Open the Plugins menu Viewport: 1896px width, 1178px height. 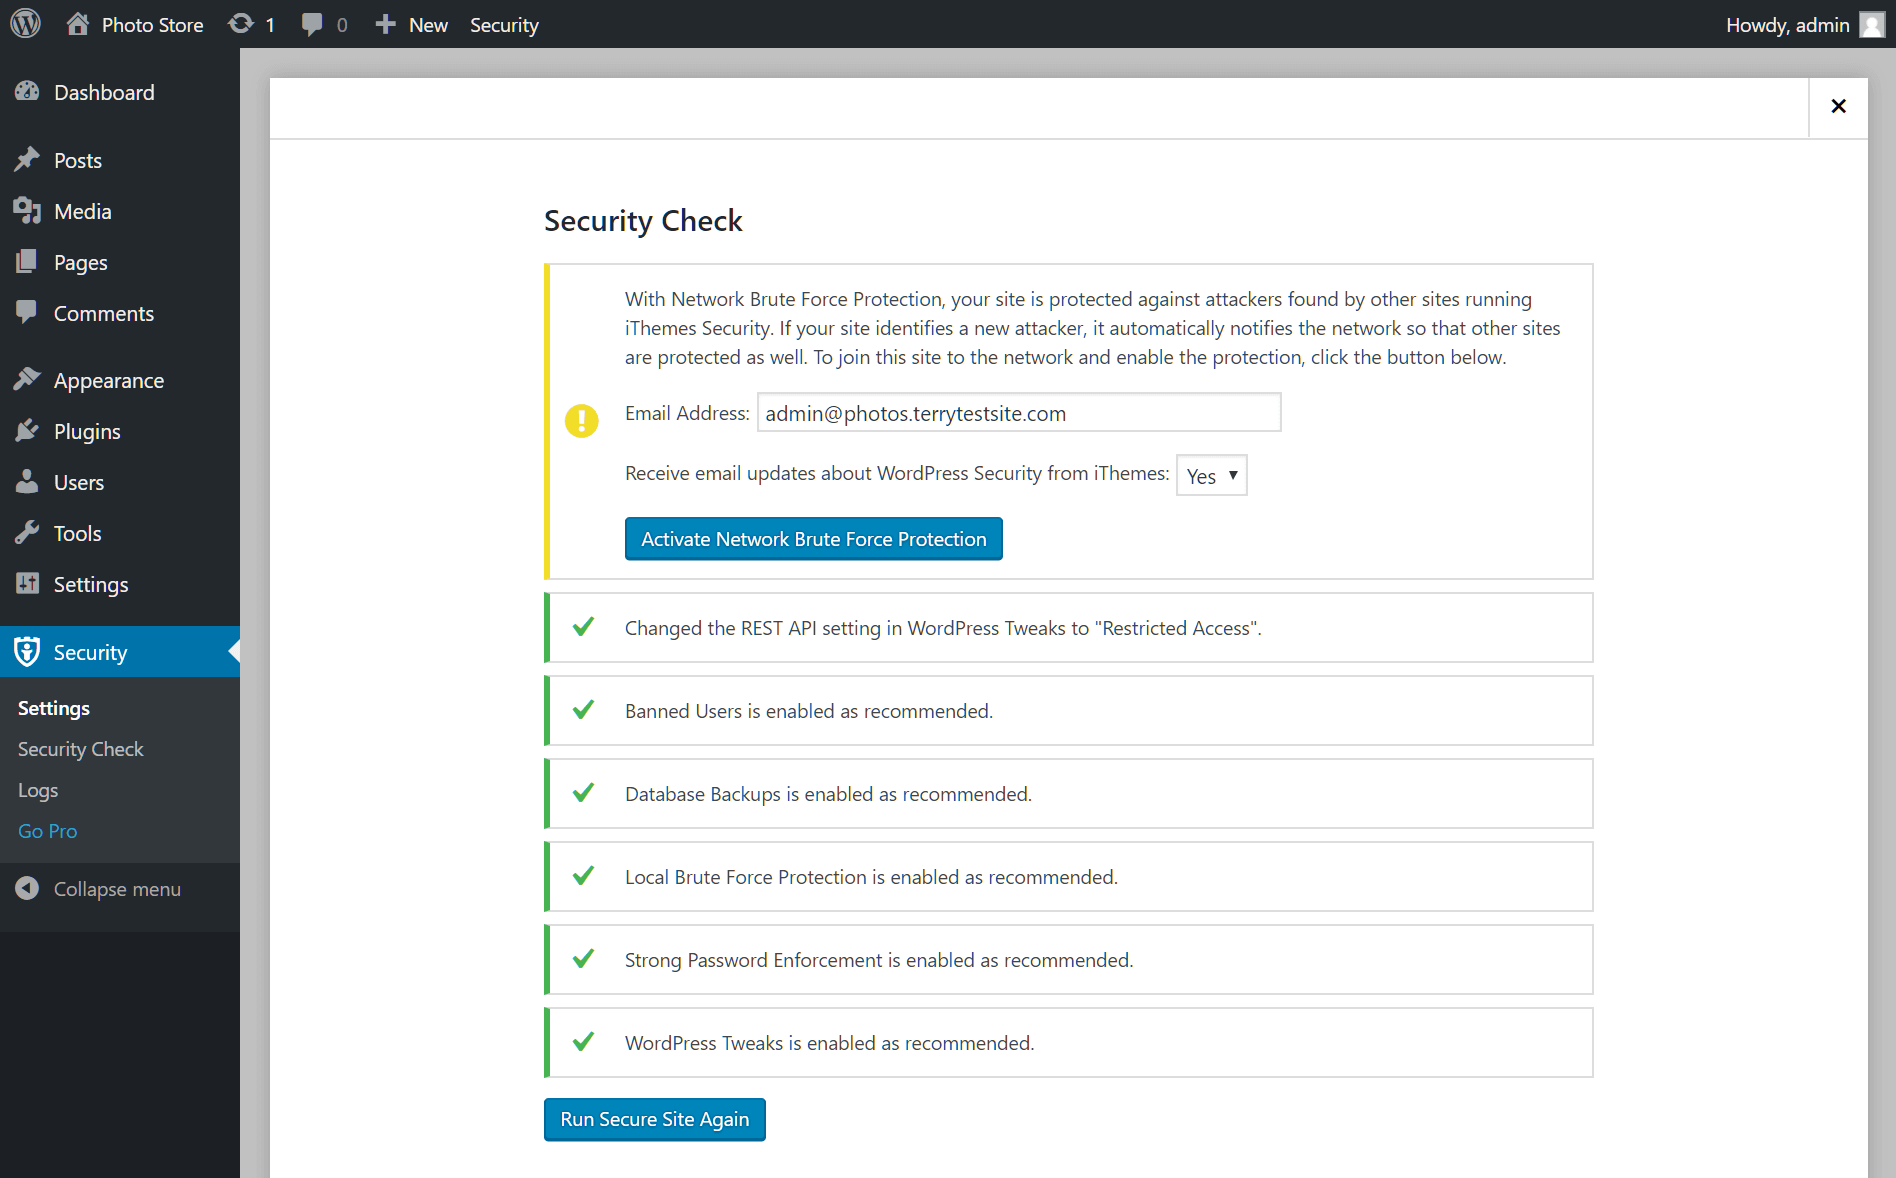click(x=87, y=431)
